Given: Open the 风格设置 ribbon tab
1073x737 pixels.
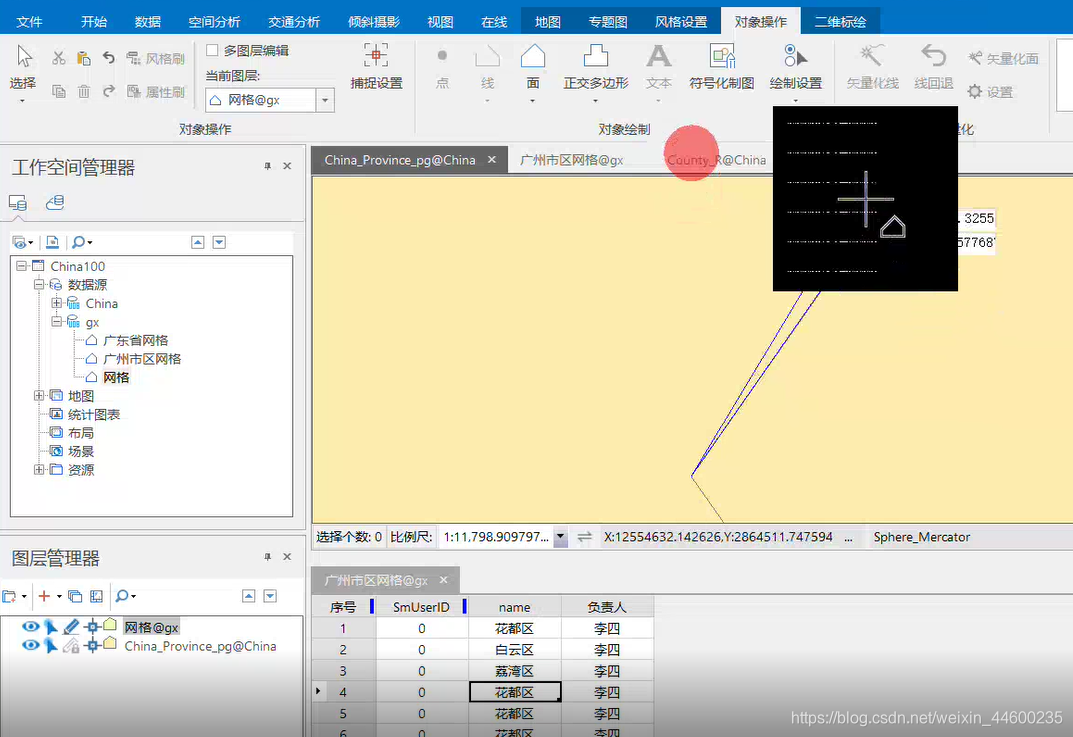Looking at the screenshot, I should pyautogui.click(x=681, y=22).
